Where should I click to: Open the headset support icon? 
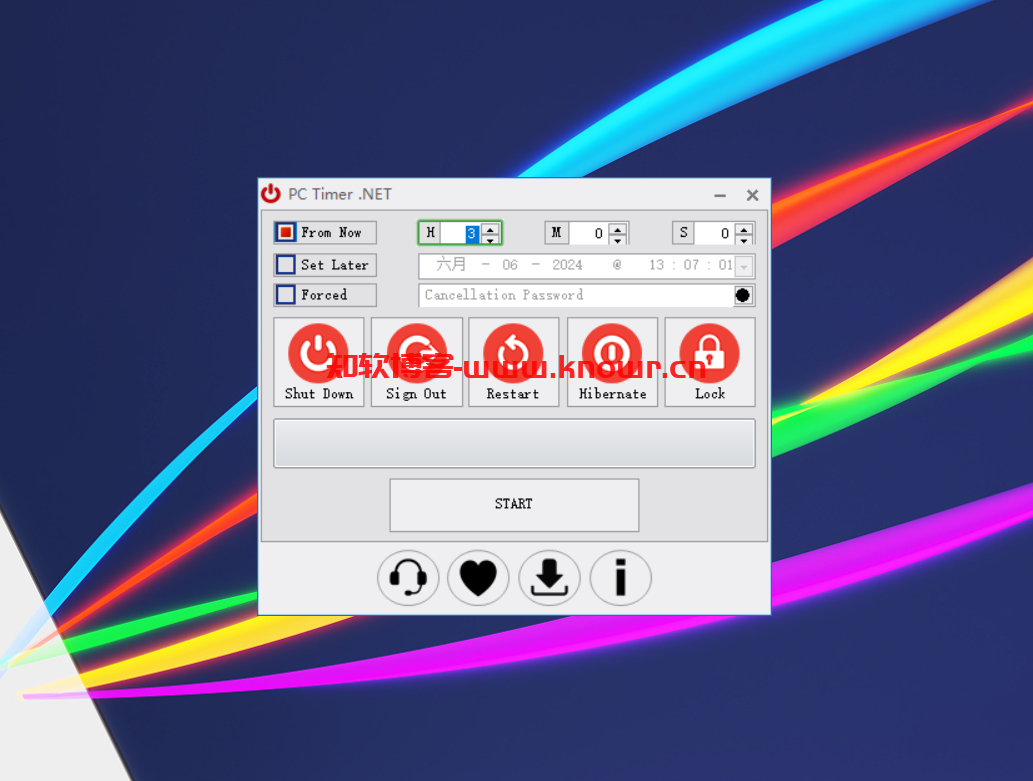pos(408,578)
